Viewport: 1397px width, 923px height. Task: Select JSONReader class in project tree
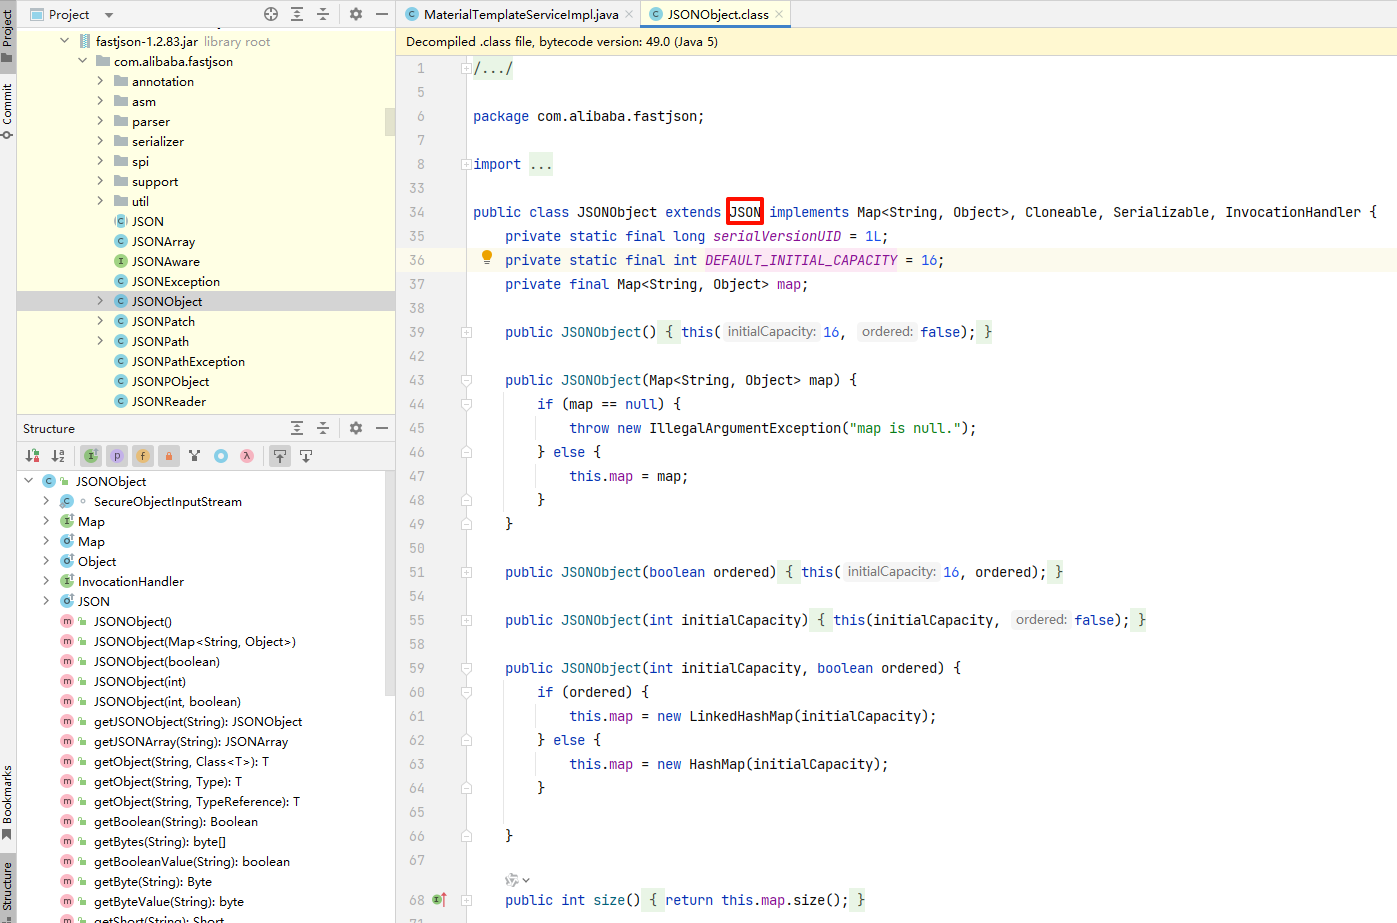168,401
